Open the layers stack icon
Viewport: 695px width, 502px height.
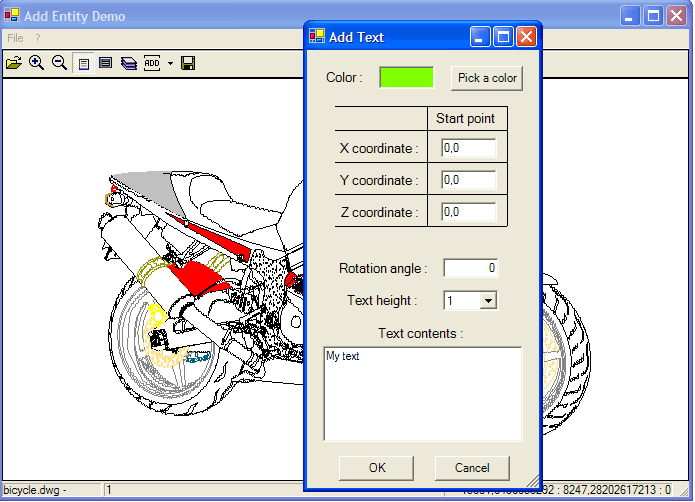tap(129, 63)
